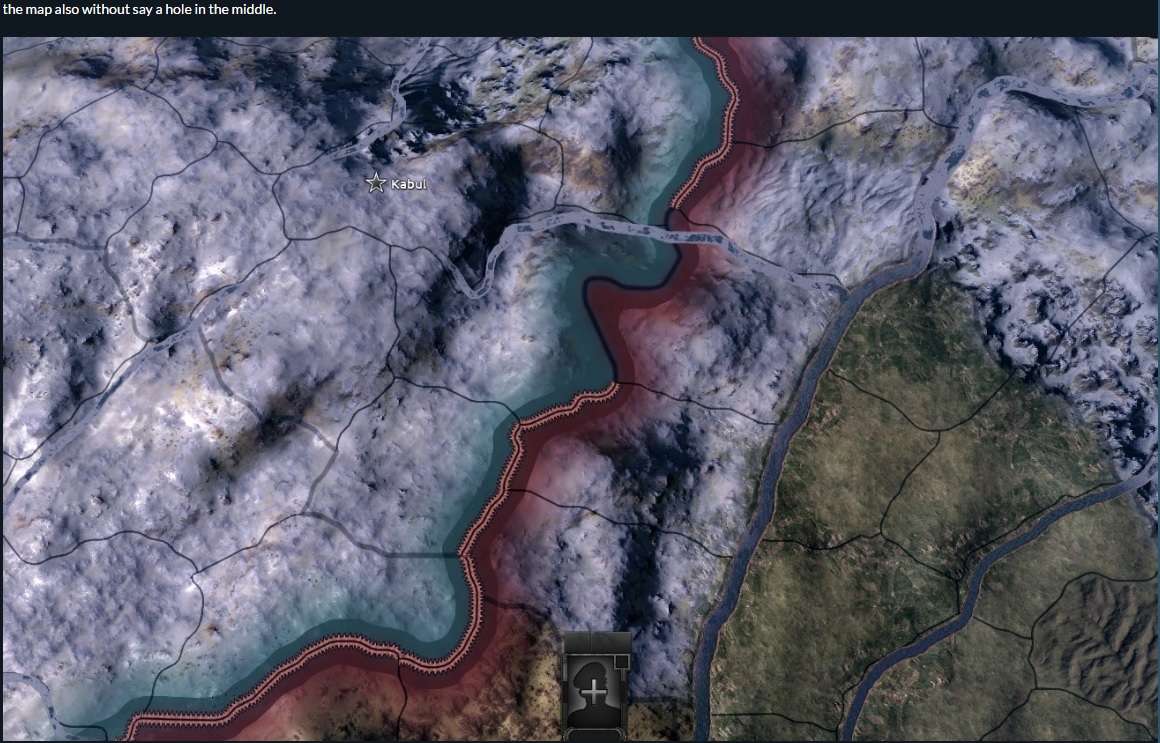Viewport: 1160px width, 743px height.
Task: Click the forum text line above the screenshot
Action: point(138,9)
